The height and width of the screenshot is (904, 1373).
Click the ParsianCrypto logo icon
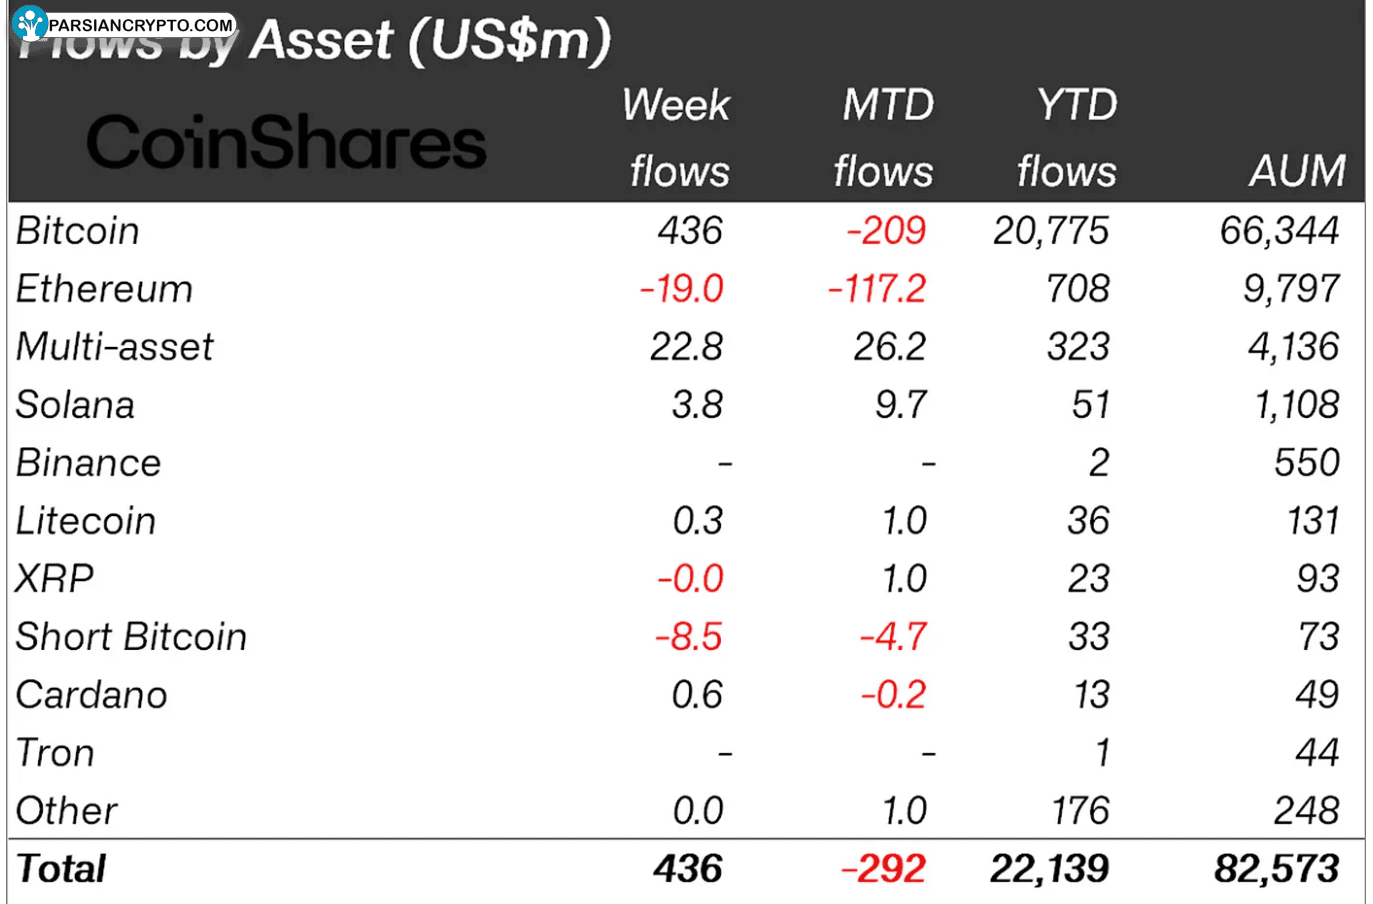[x=31, y=23]
